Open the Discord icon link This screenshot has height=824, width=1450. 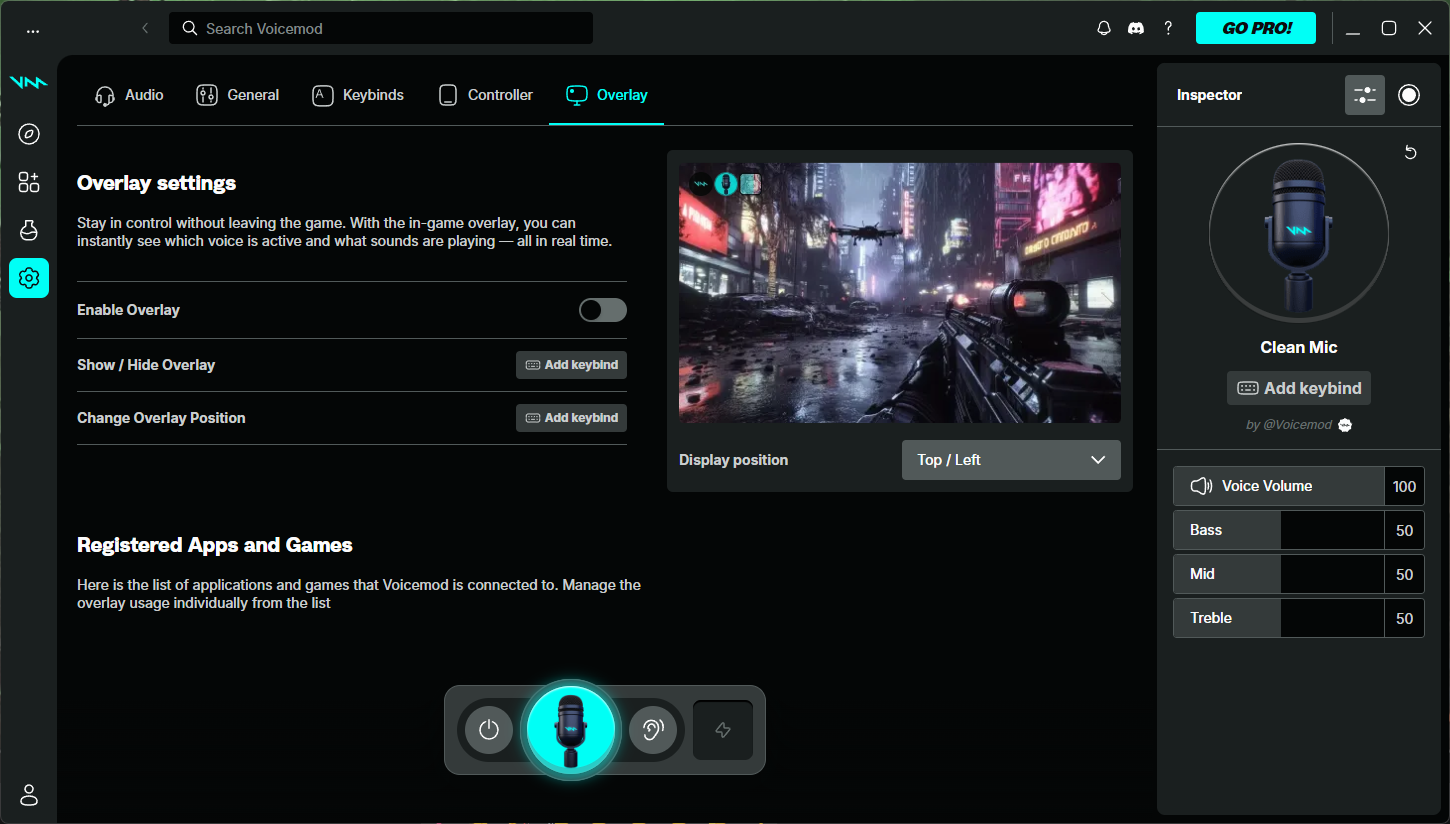click(1136, 28)
